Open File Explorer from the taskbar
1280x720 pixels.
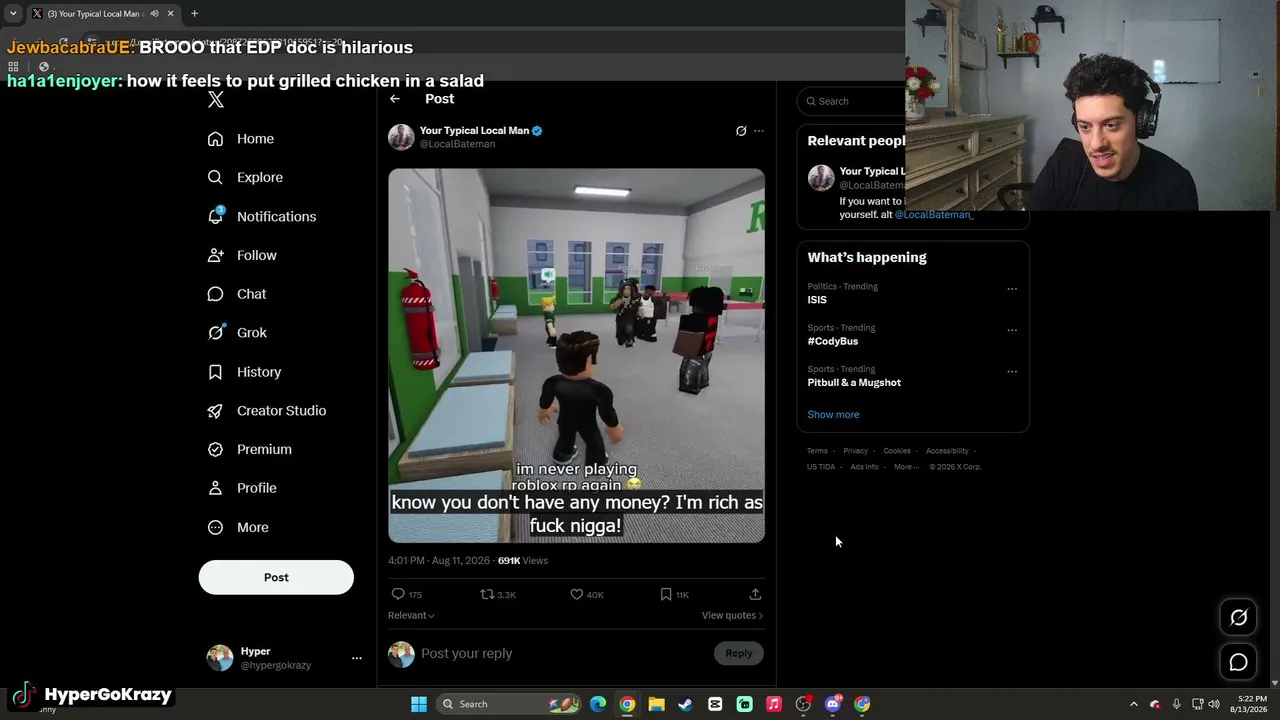coord(656,704)
